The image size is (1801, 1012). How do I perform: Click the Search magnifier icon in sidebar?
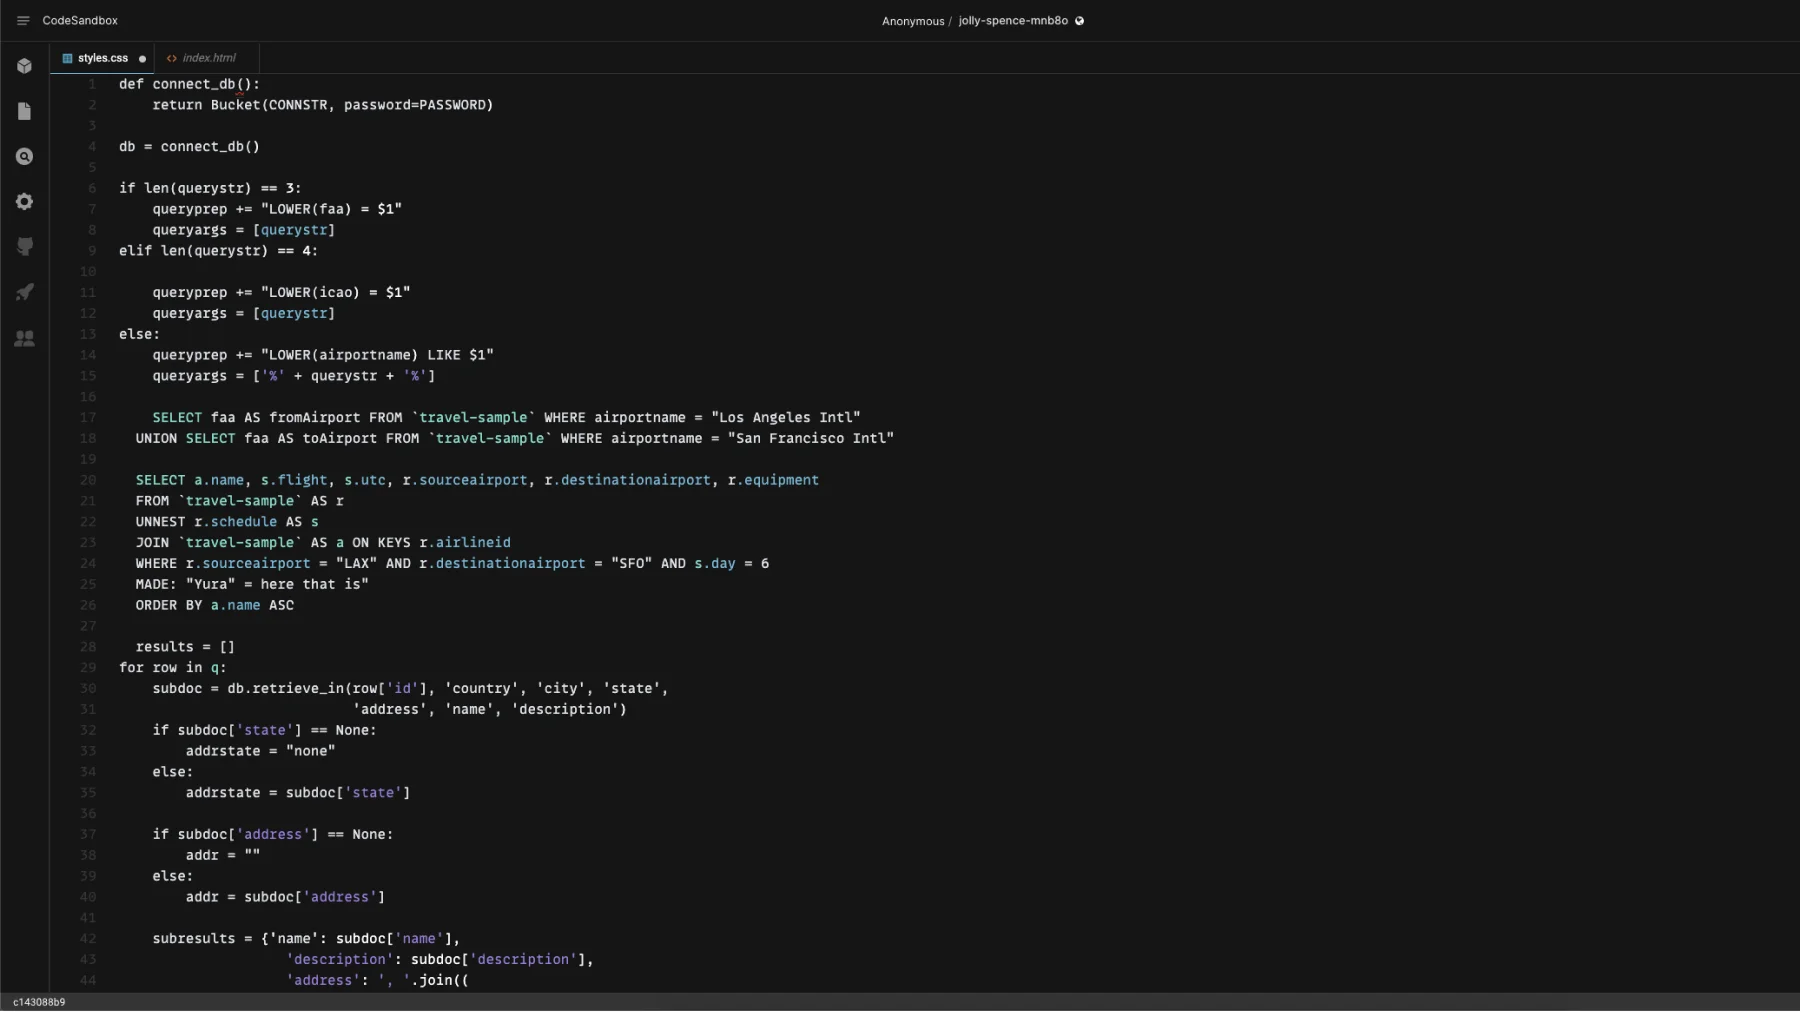coord(25,157)
